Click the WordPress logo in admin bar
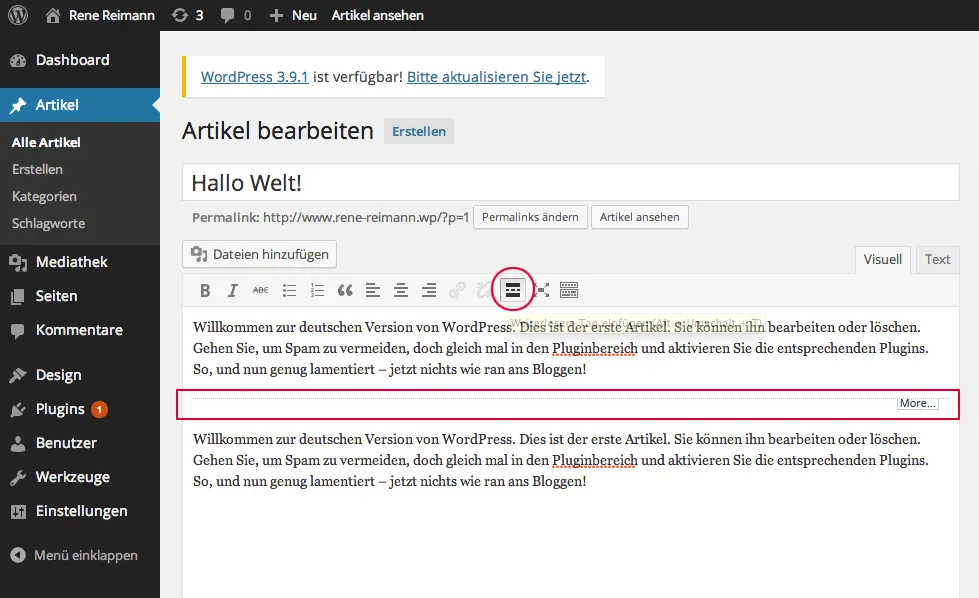This screenshot has width=979, height=598. 18,15
